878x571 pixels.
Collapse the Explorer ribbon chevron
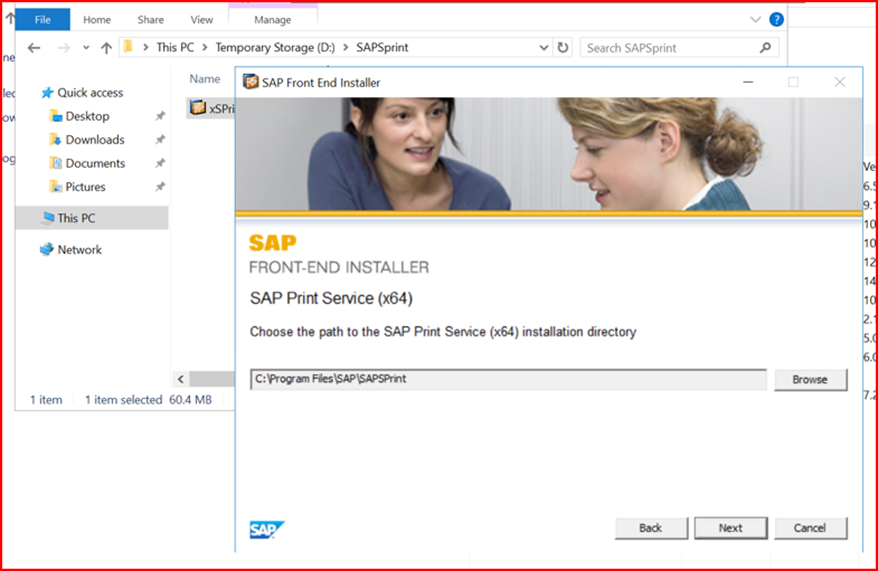pyautogui.click(x=755, y=20)
